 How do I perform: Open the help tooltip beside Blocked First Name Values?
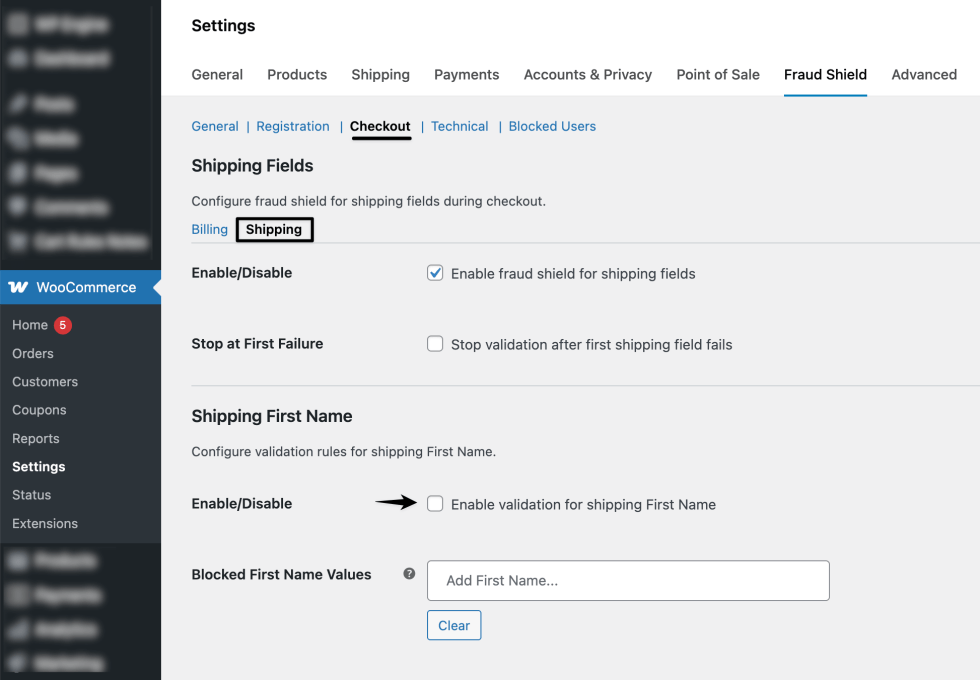tap(409, 574)
